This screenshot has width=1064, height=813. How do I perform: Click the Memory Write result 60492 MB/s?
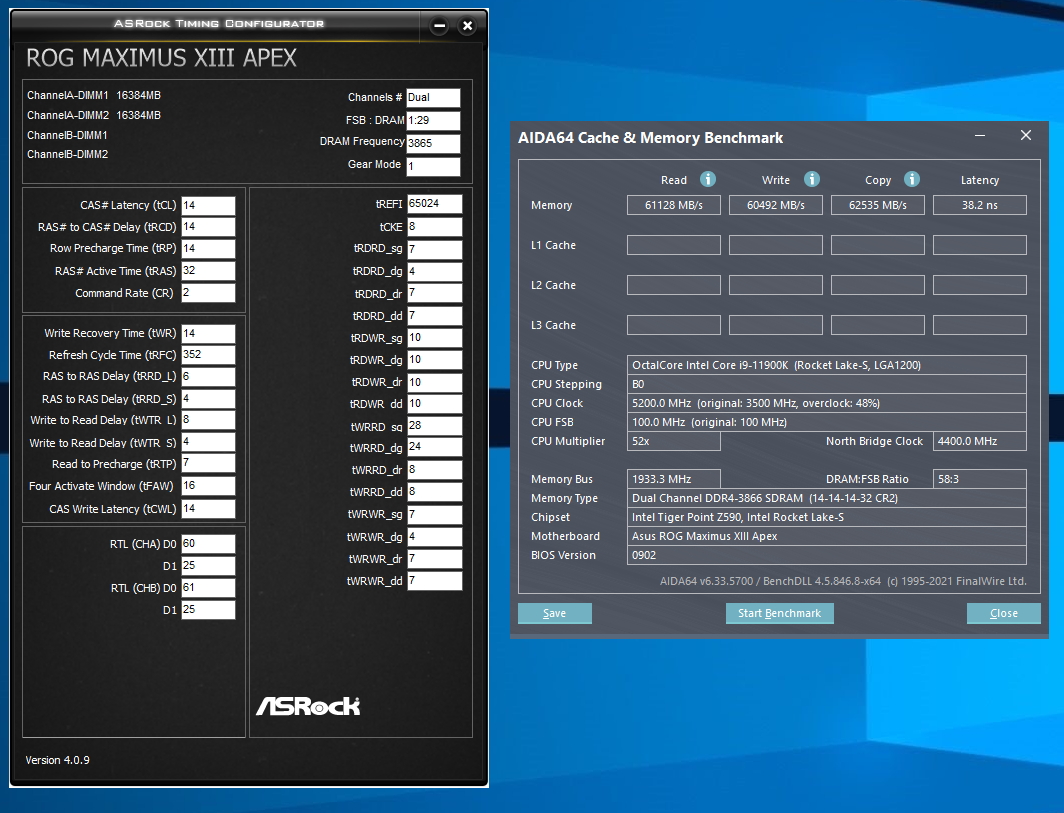pos(776,205)
